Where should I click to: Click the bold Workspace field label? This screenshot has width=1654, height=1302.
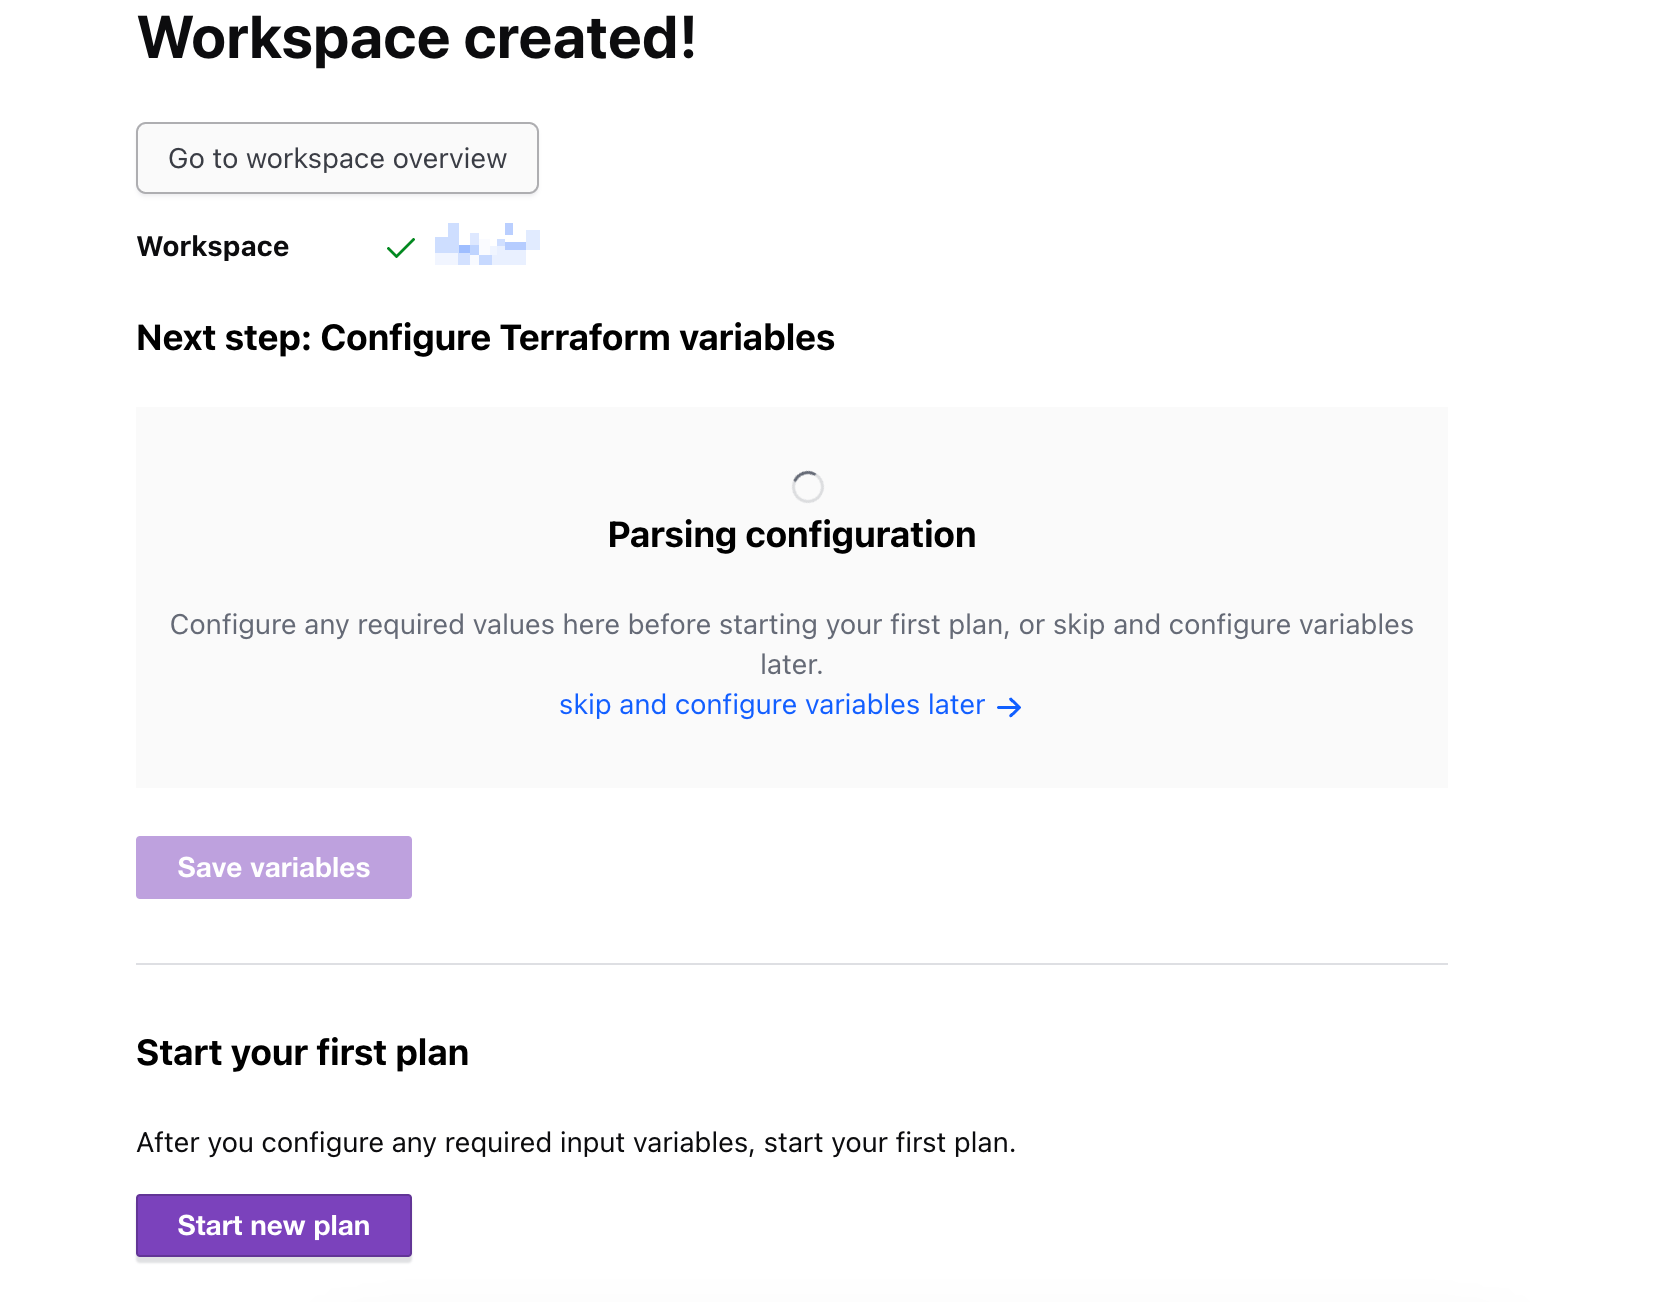212,247
